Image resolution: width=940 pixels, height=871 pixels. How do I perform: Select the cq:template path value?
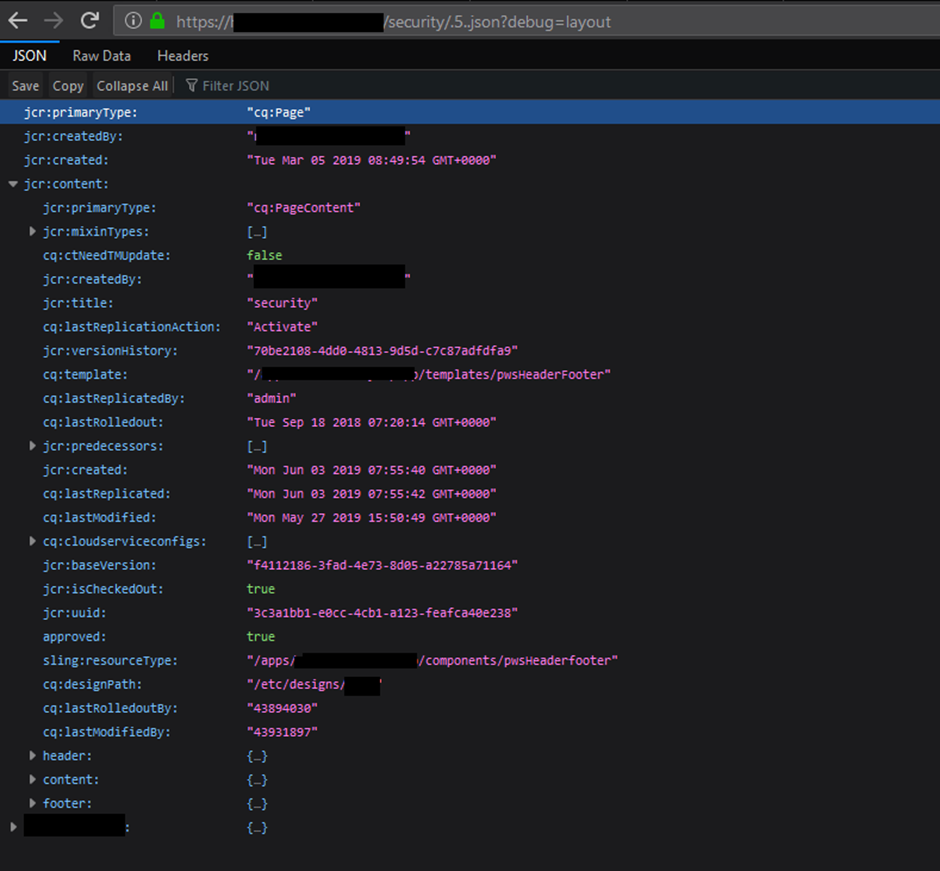click(x=429, y=375)
